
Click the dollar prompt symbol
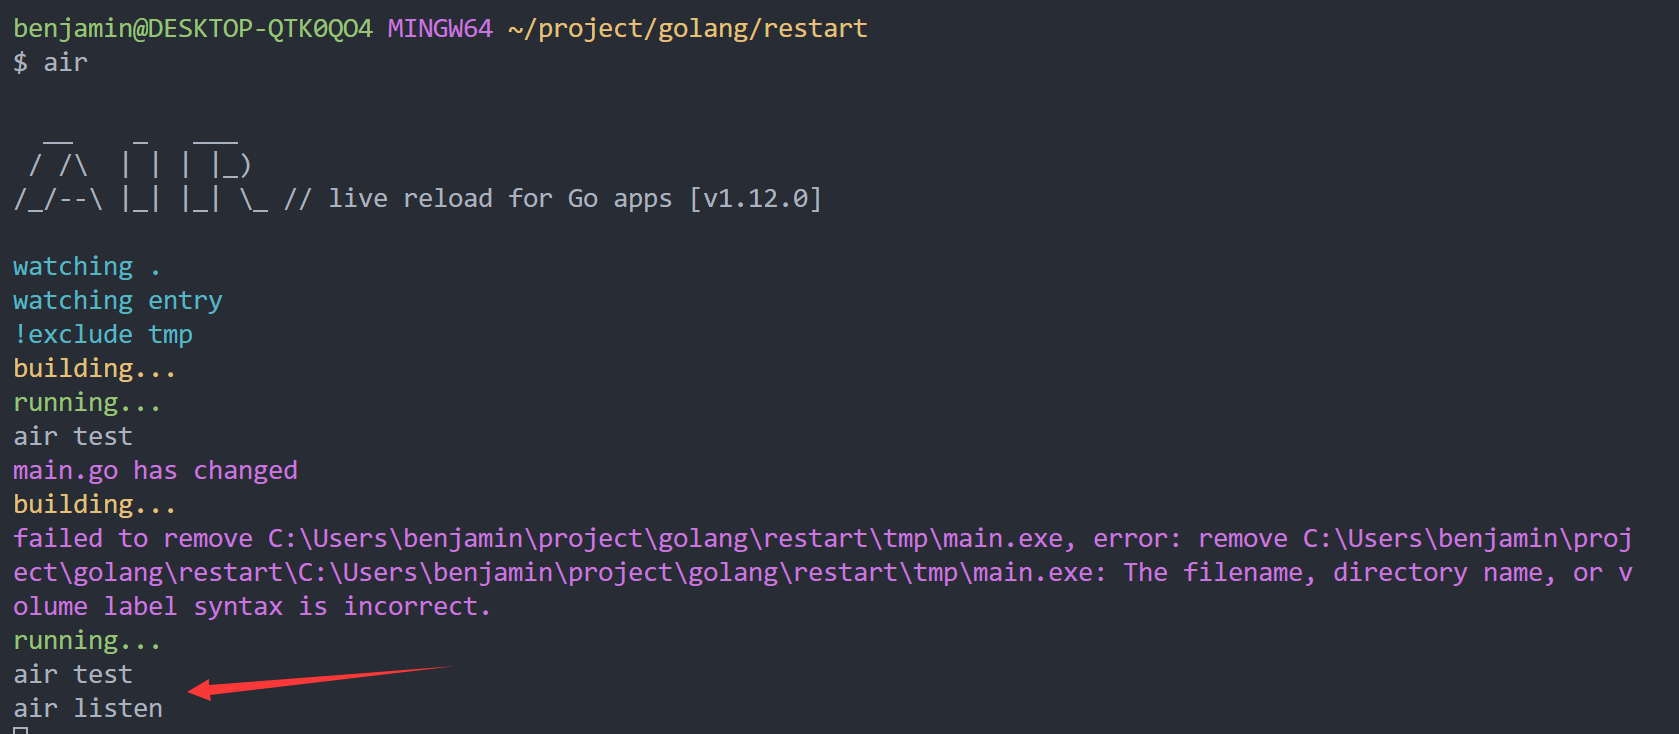click(x=21, y=62)
